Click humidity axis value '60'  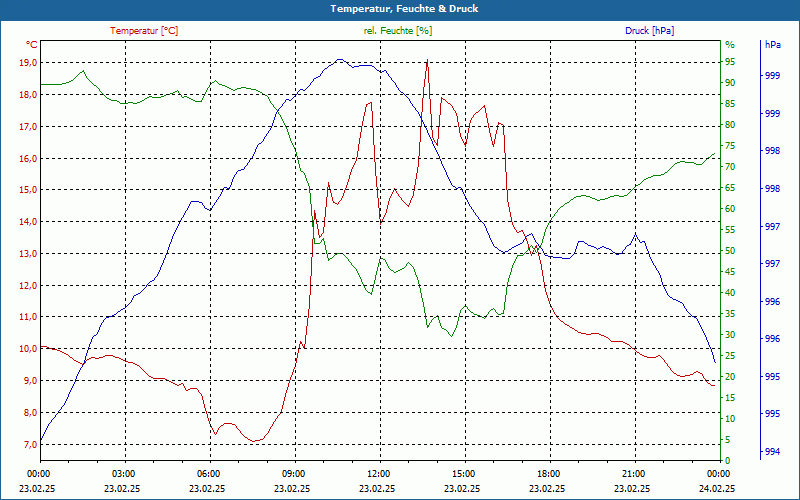coord(730,209)
